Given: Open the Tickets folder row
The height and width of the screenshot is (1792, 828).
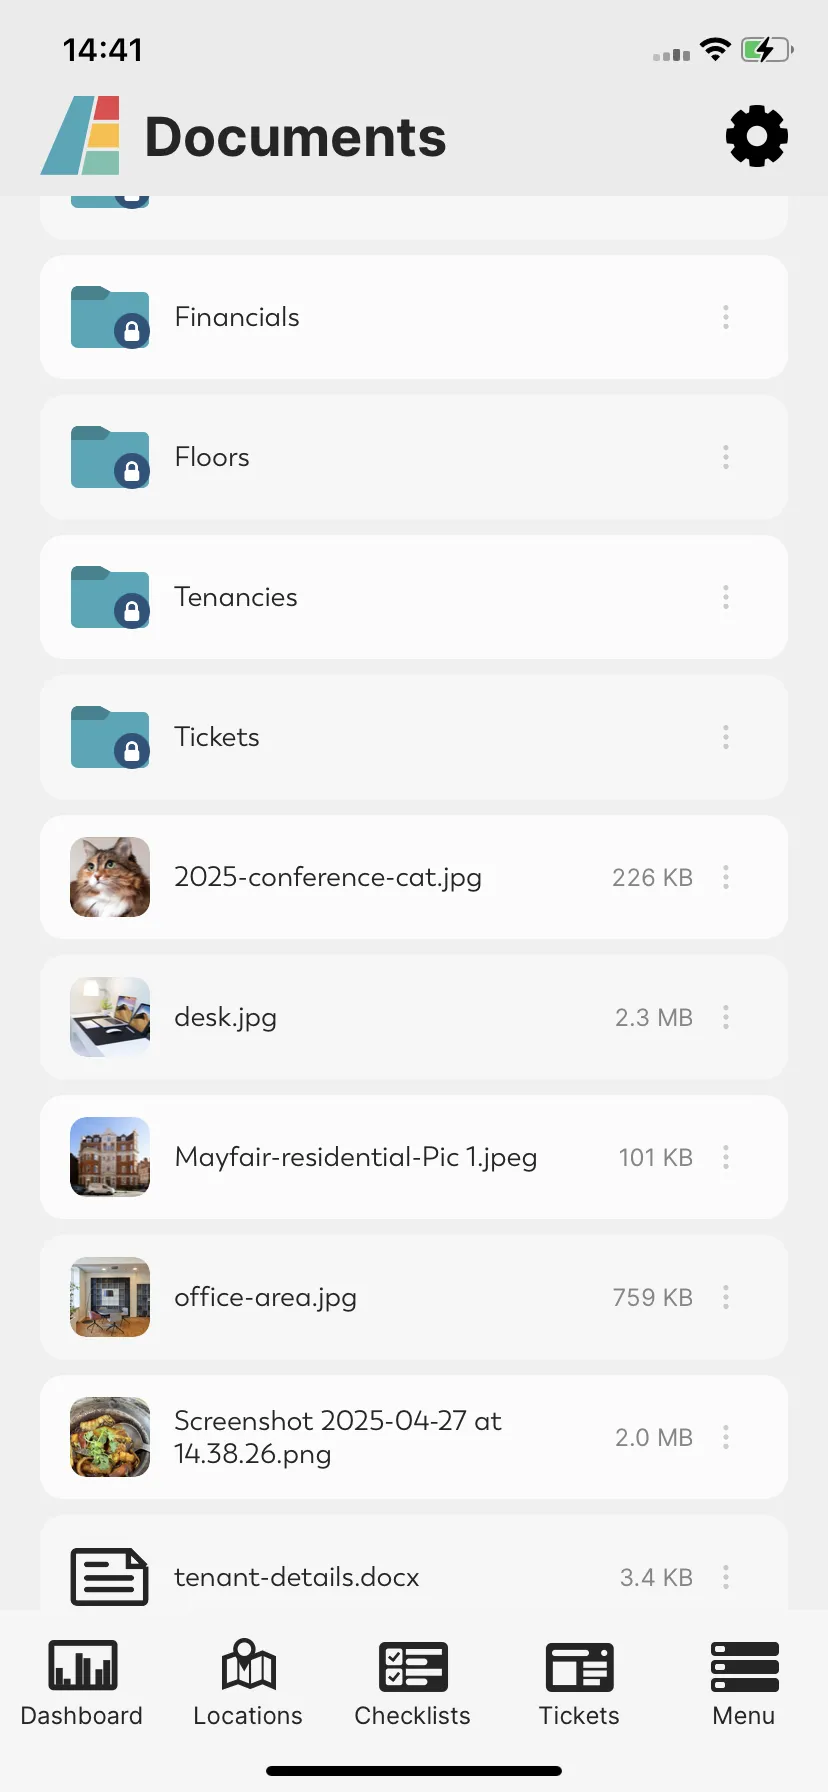Looking at the screenshot, I should point(414,737).
